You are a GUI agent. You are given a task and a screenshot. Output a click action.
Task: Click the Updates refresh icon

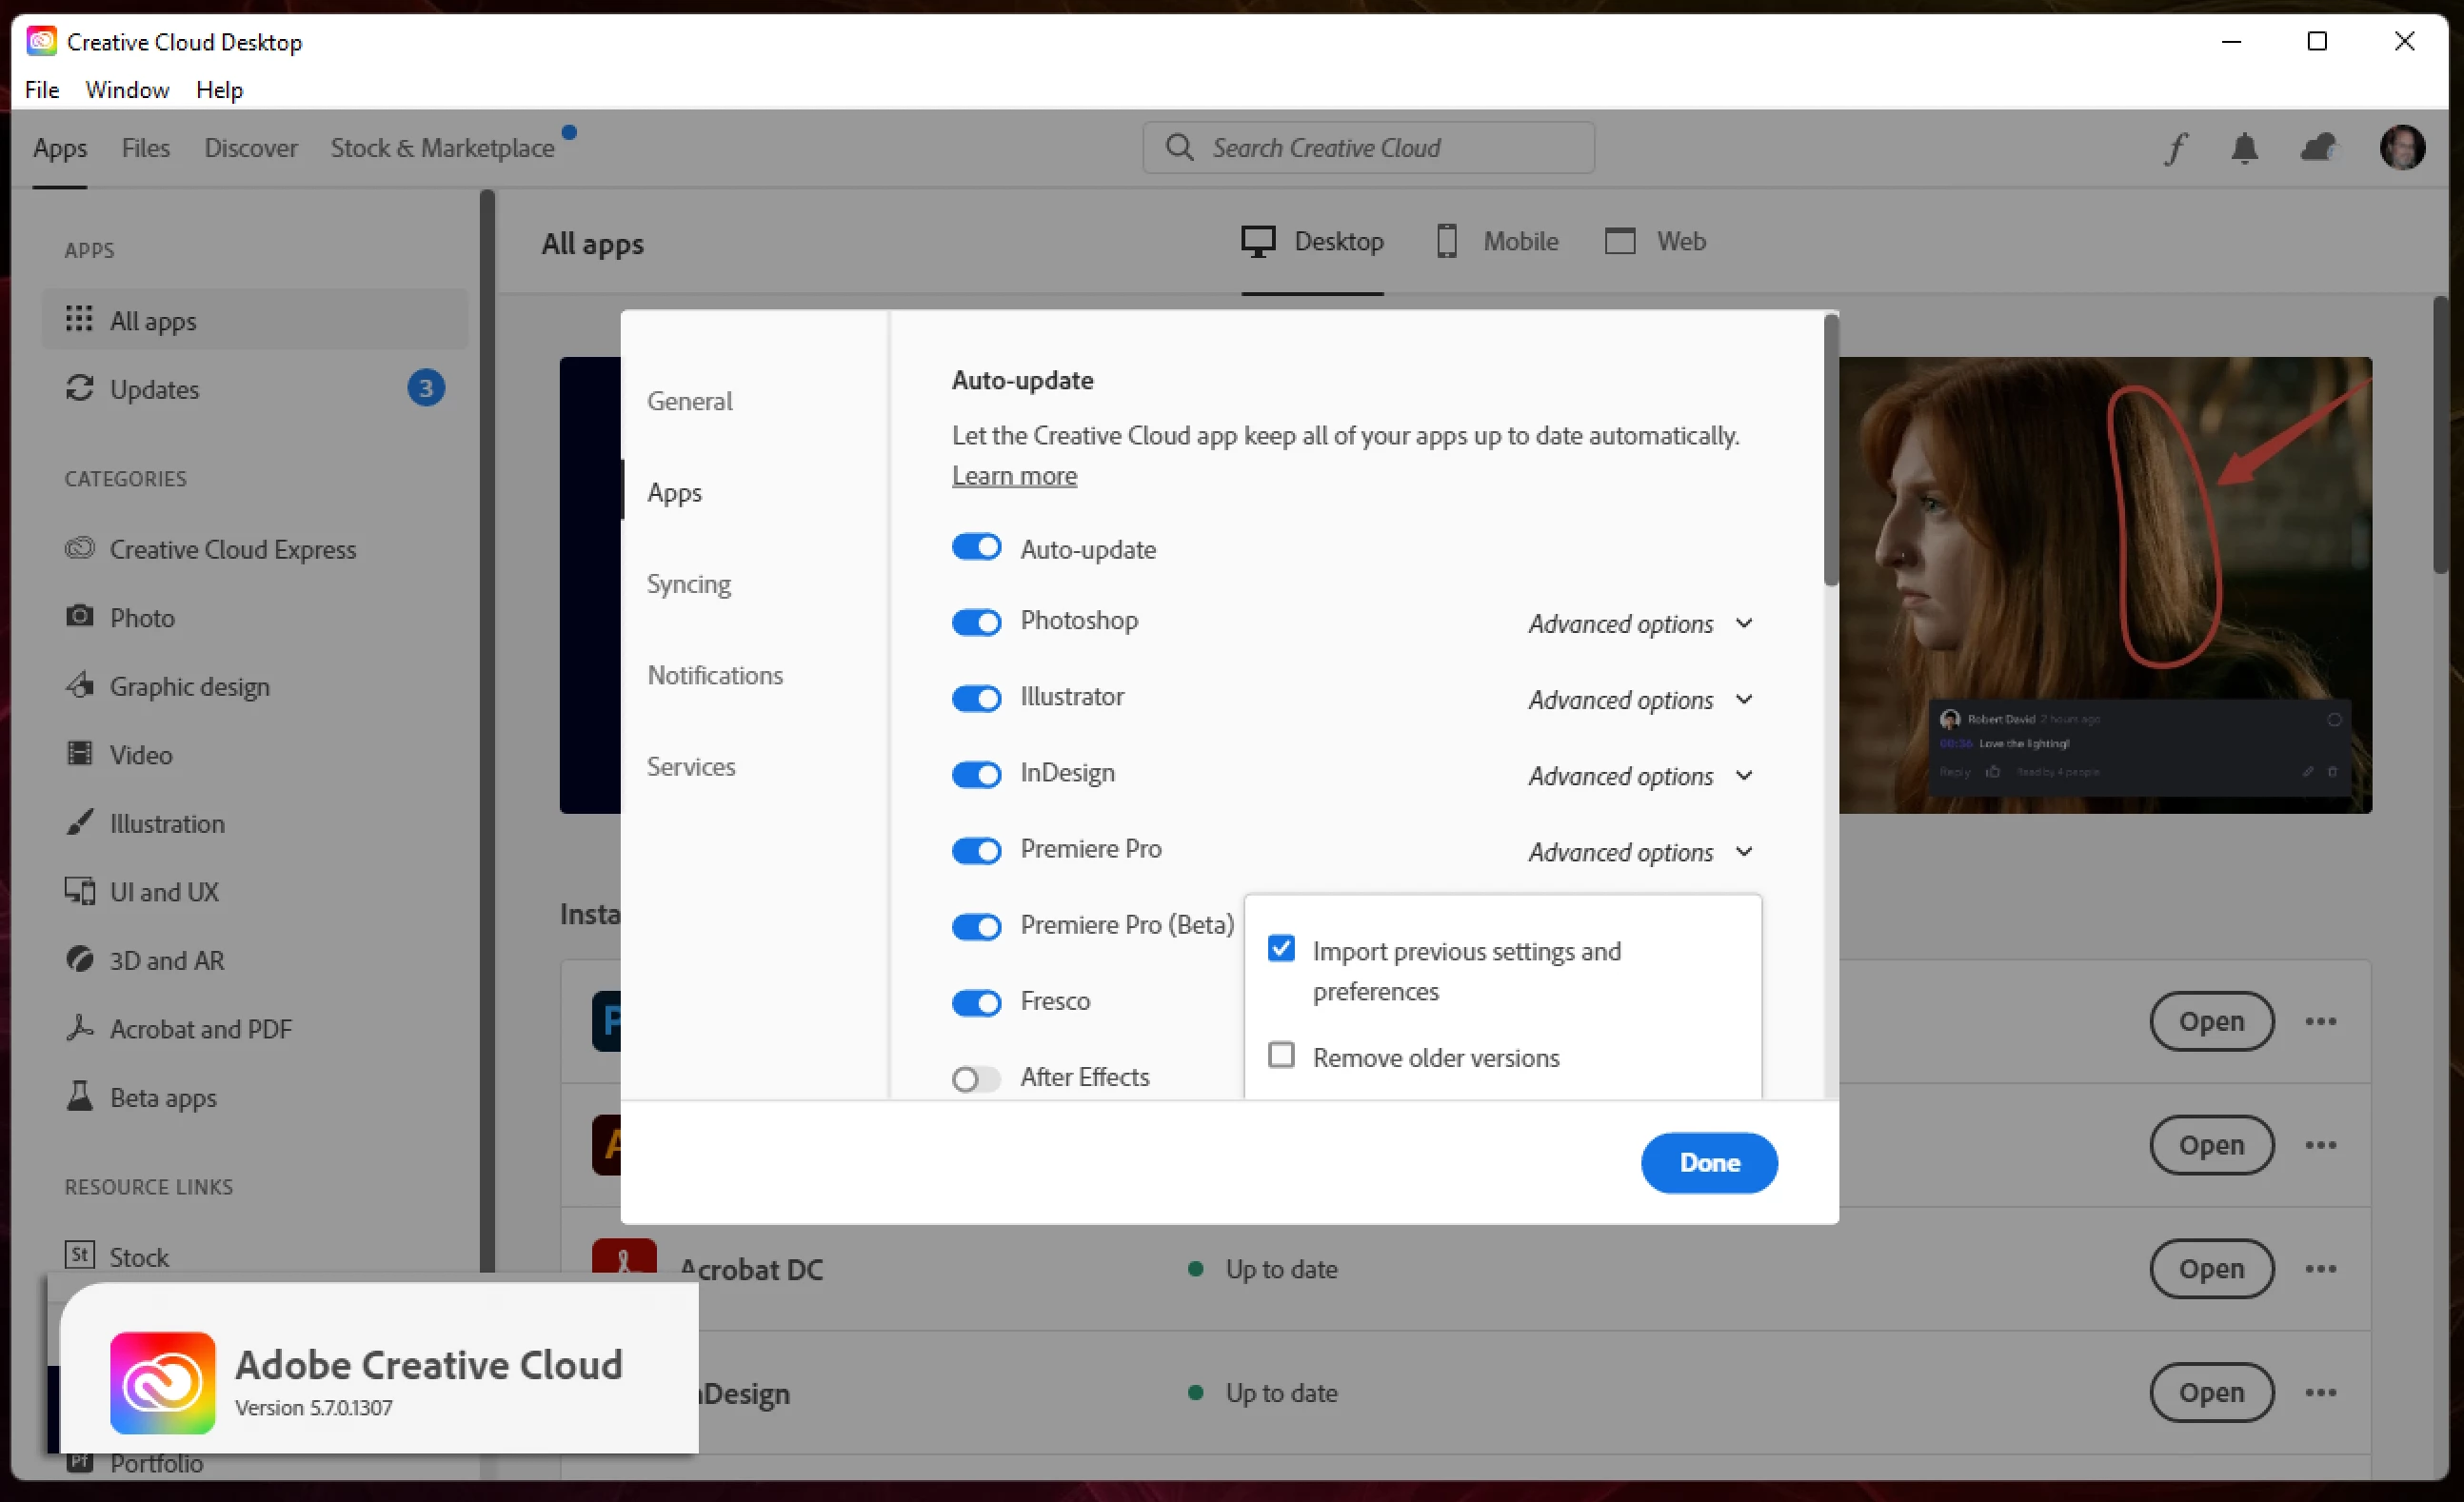point(79,388)
